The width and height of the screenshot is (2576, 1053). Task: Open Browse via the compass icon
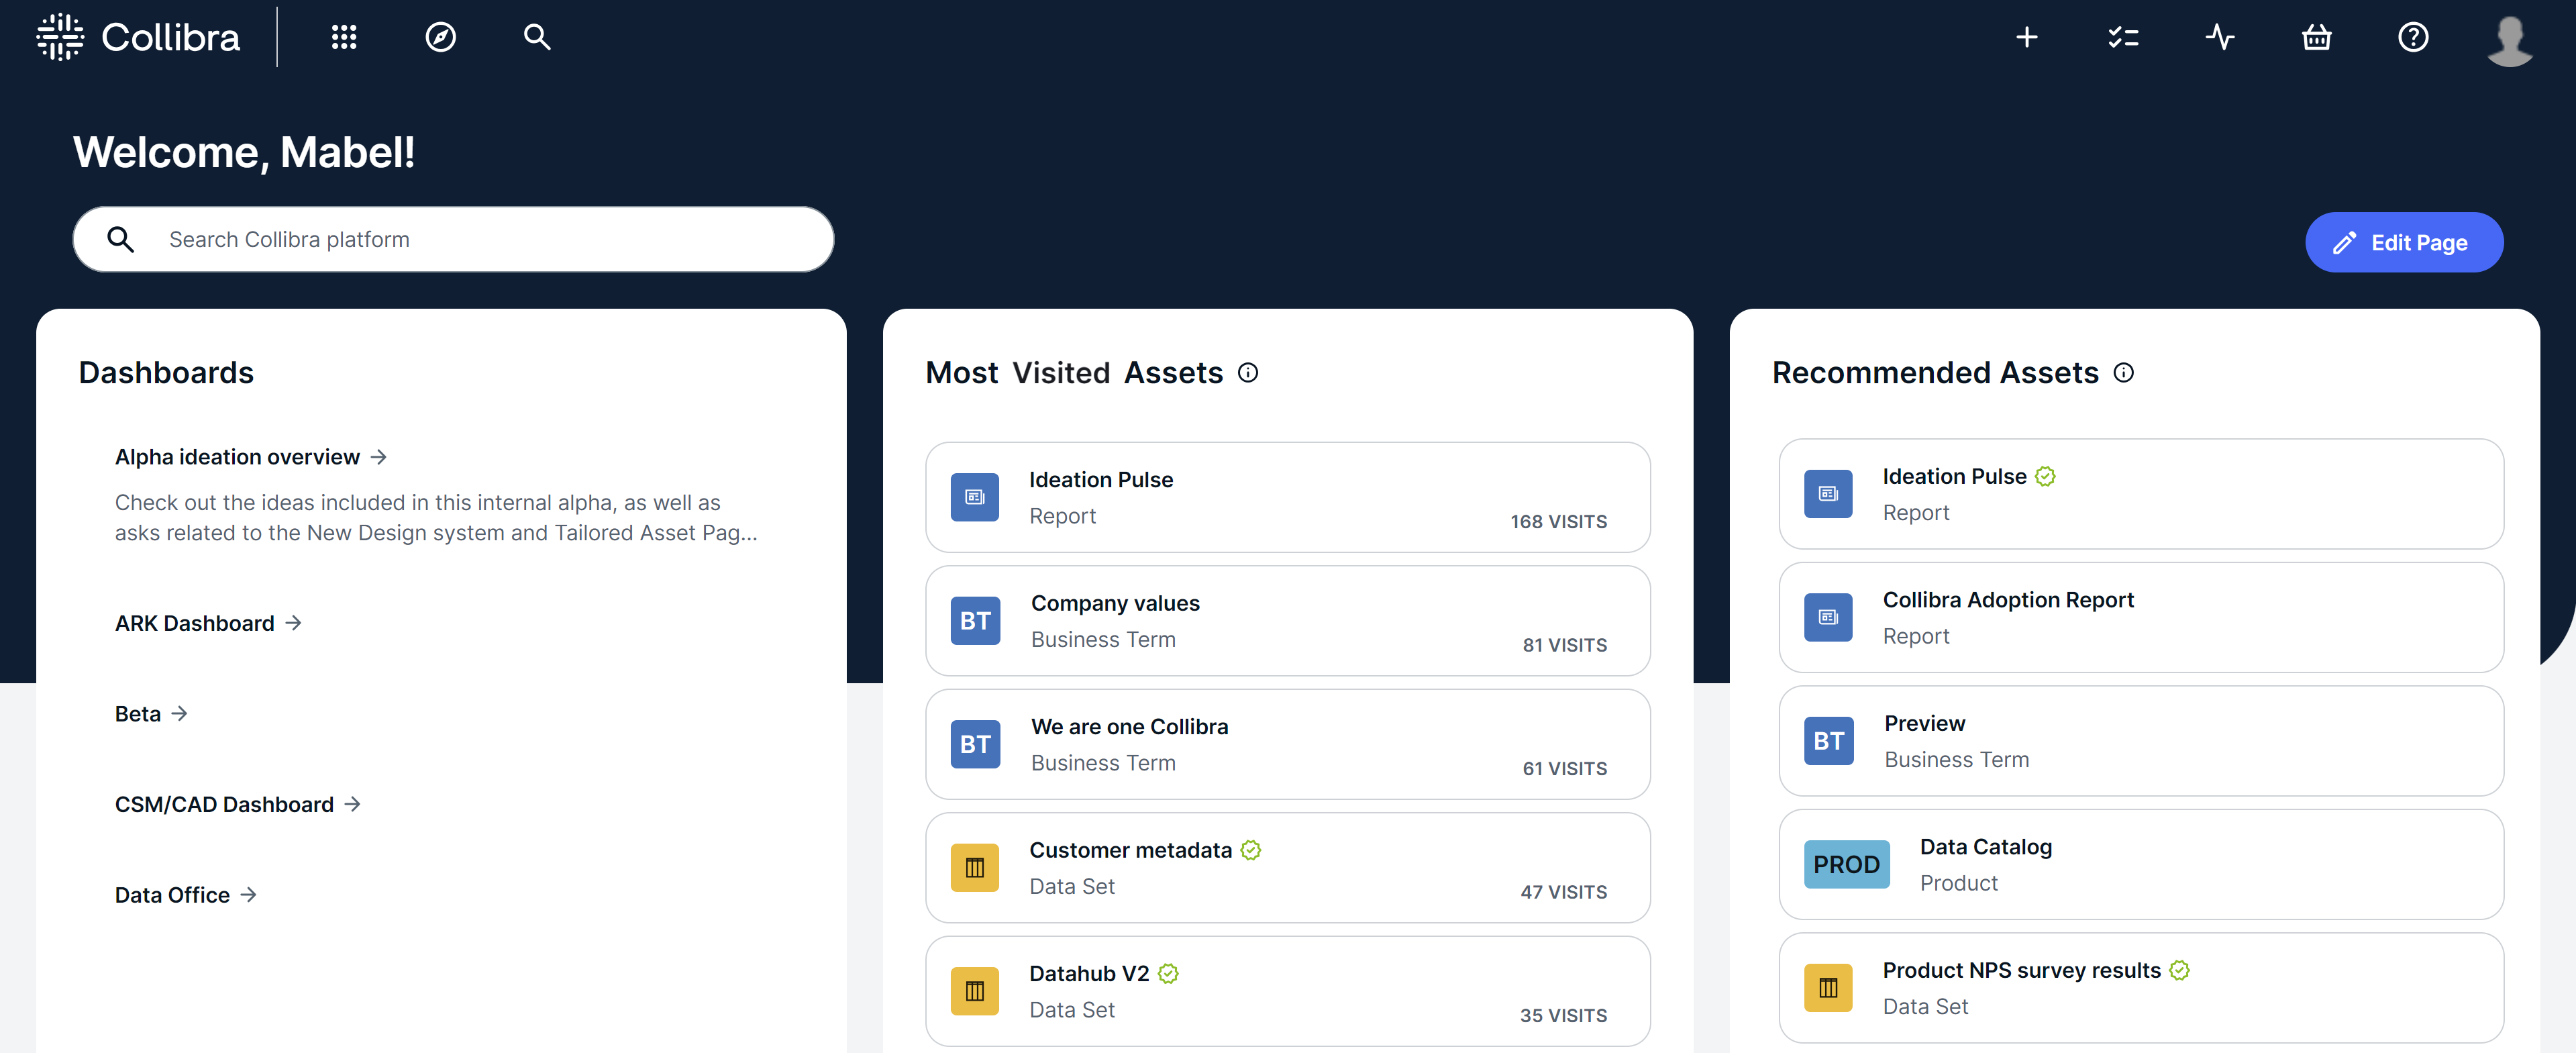pyautogui.click(x=440, y=37)
